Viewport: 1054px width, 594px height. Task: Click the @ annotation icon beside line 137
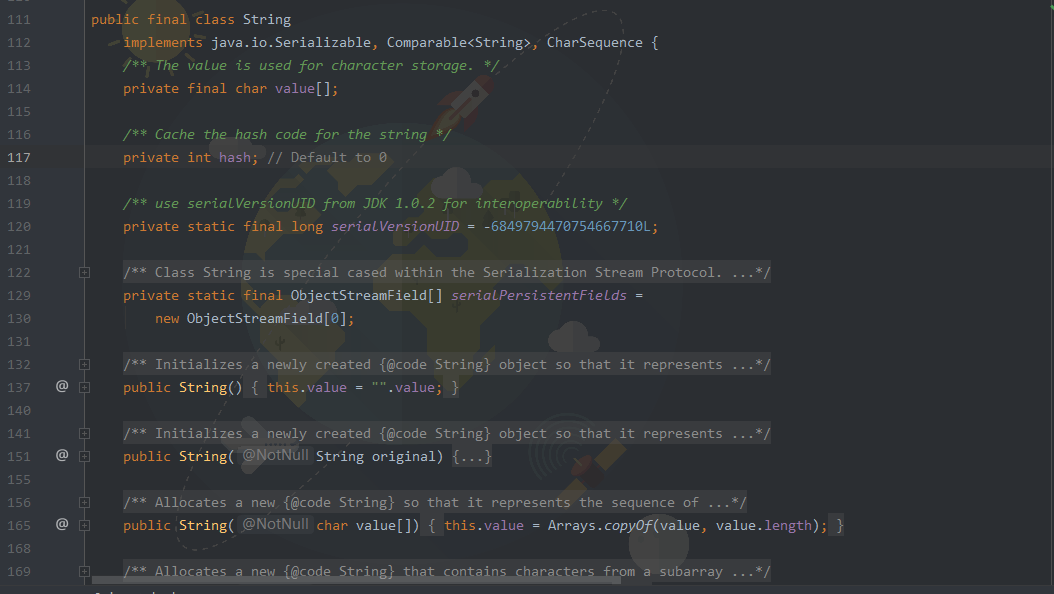click(x=61, y=387)
